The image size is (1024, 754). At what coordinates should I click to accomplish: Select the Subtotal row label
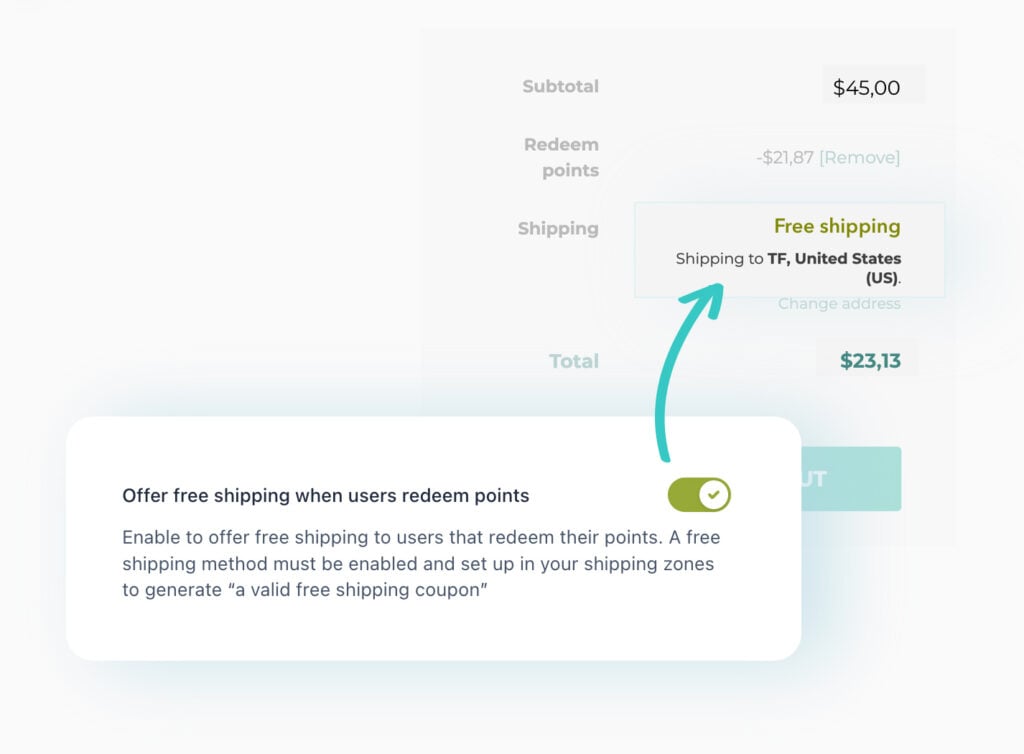561,86
